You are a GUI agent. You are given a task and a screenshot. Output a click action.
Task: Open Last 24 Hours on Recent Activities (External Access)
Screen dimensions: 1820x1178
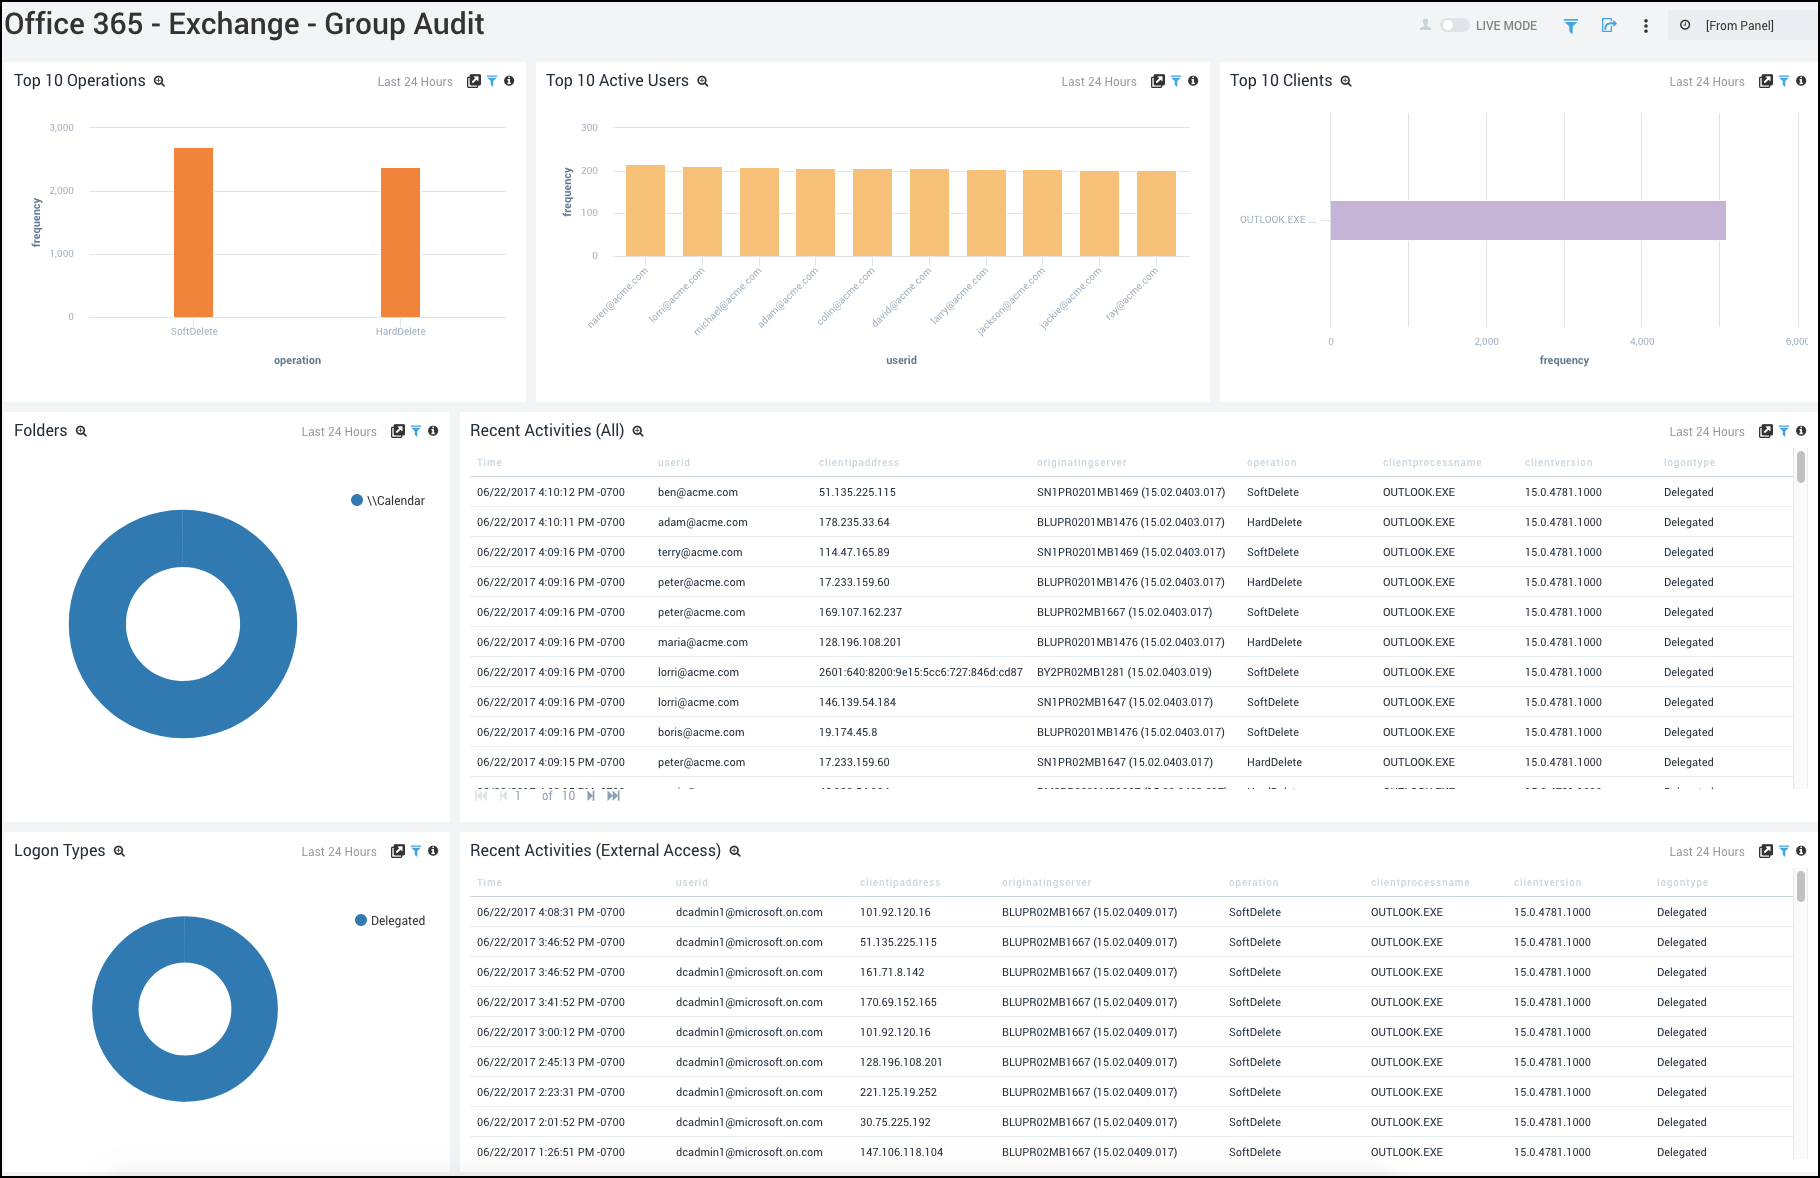coord(1706,851)
